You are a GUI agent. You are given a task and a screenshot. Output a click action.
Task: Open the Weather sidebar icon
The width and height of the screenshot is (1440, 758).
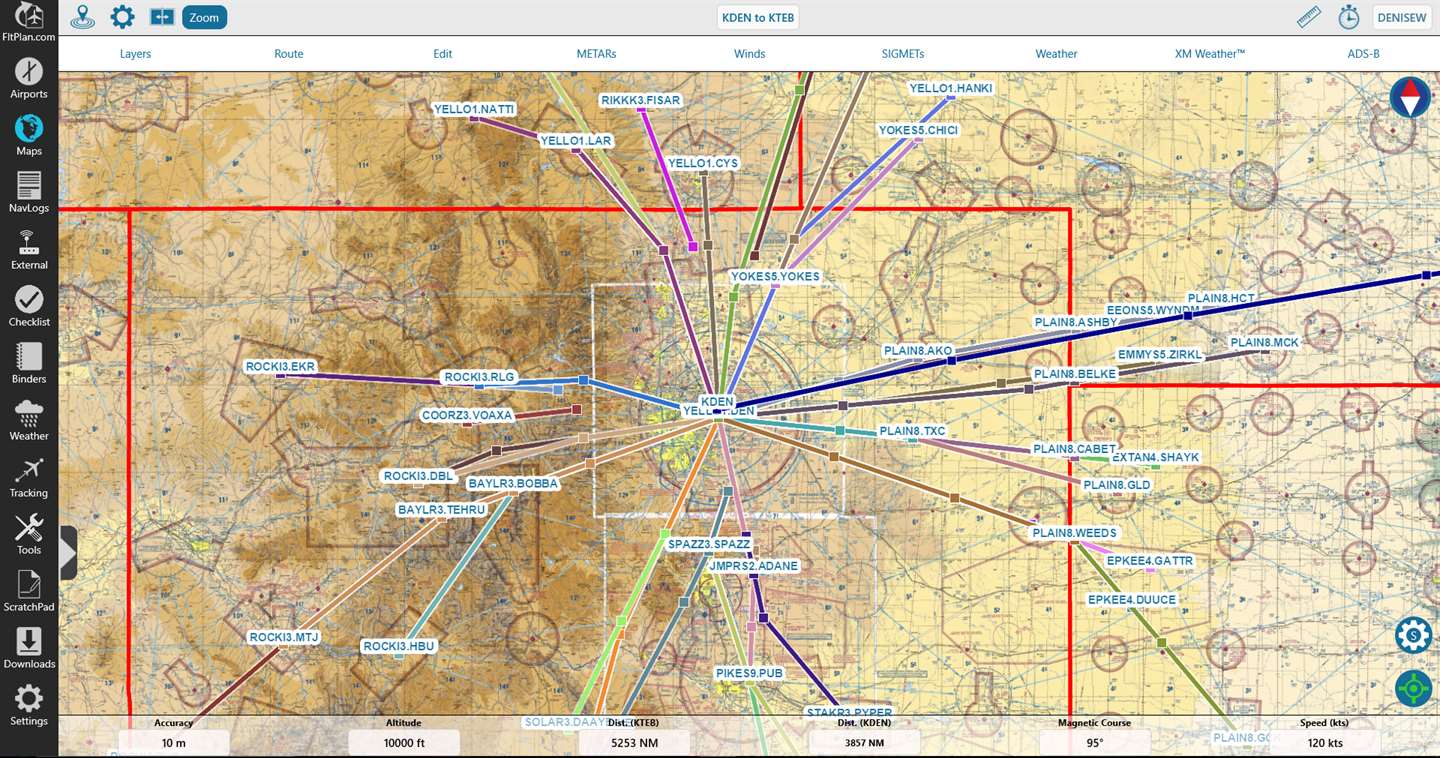point(29,420)
